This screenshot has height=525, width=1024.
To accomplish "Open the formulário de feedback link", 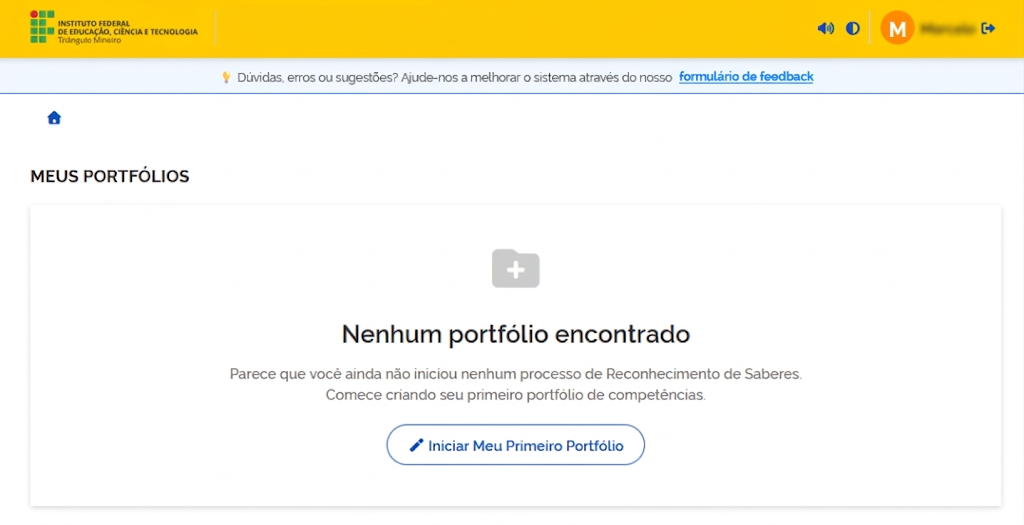I will (746, 77).
